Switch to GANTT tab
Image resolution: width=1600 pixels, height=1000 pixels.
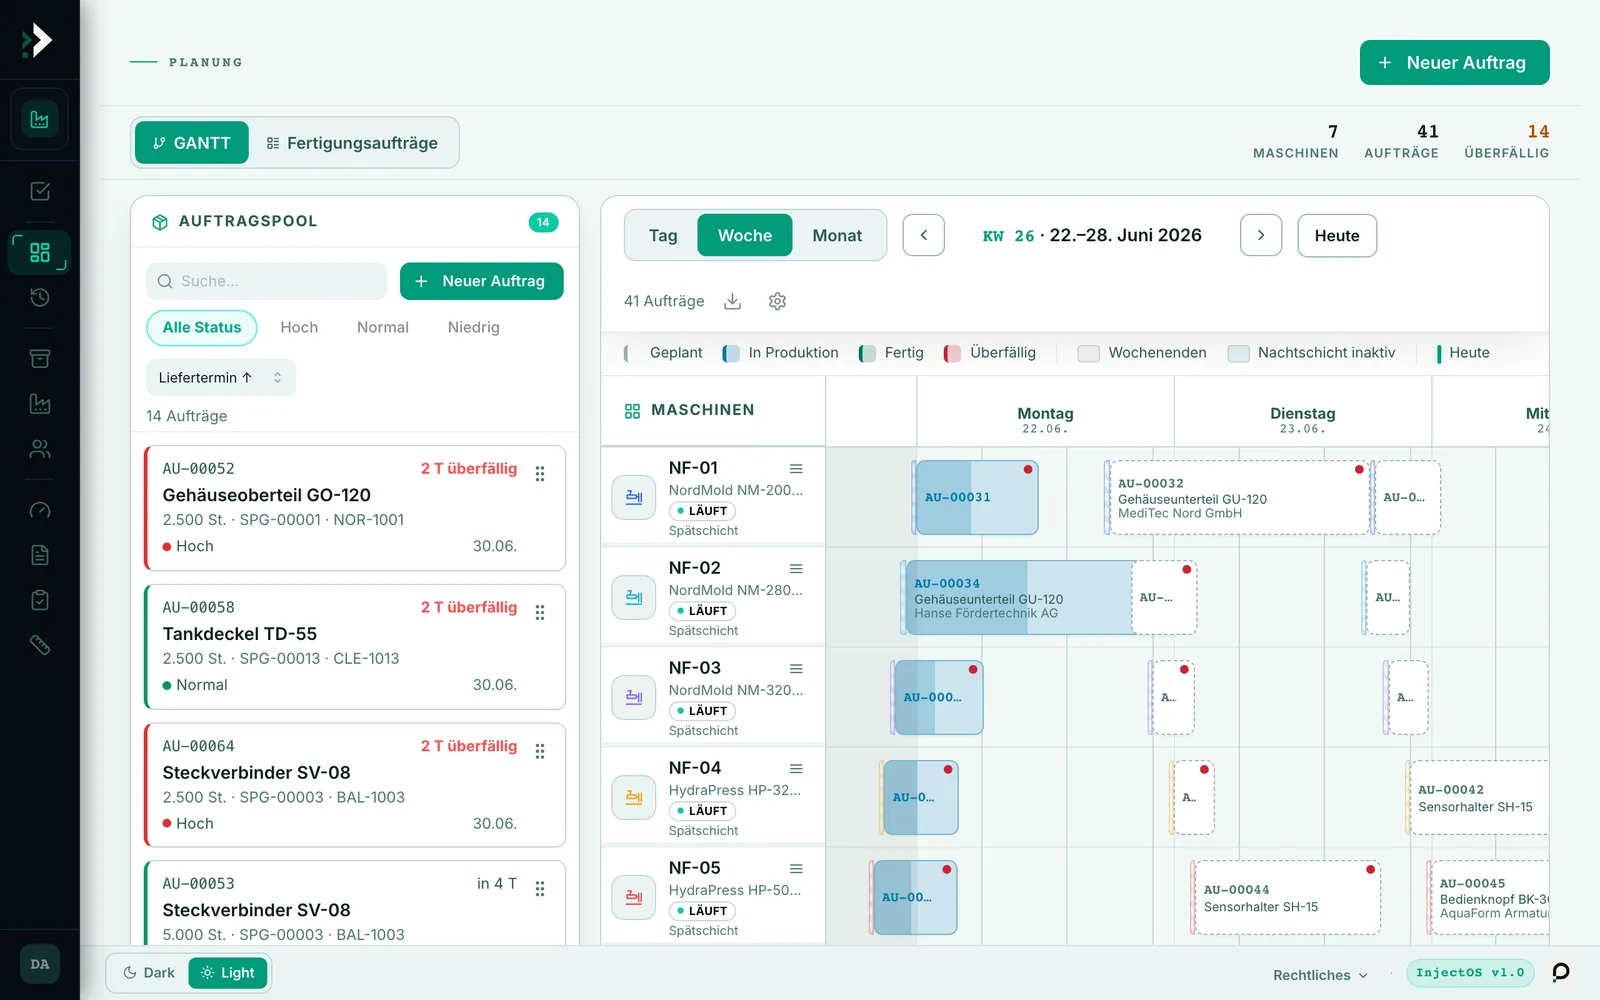tap(192, 143)
